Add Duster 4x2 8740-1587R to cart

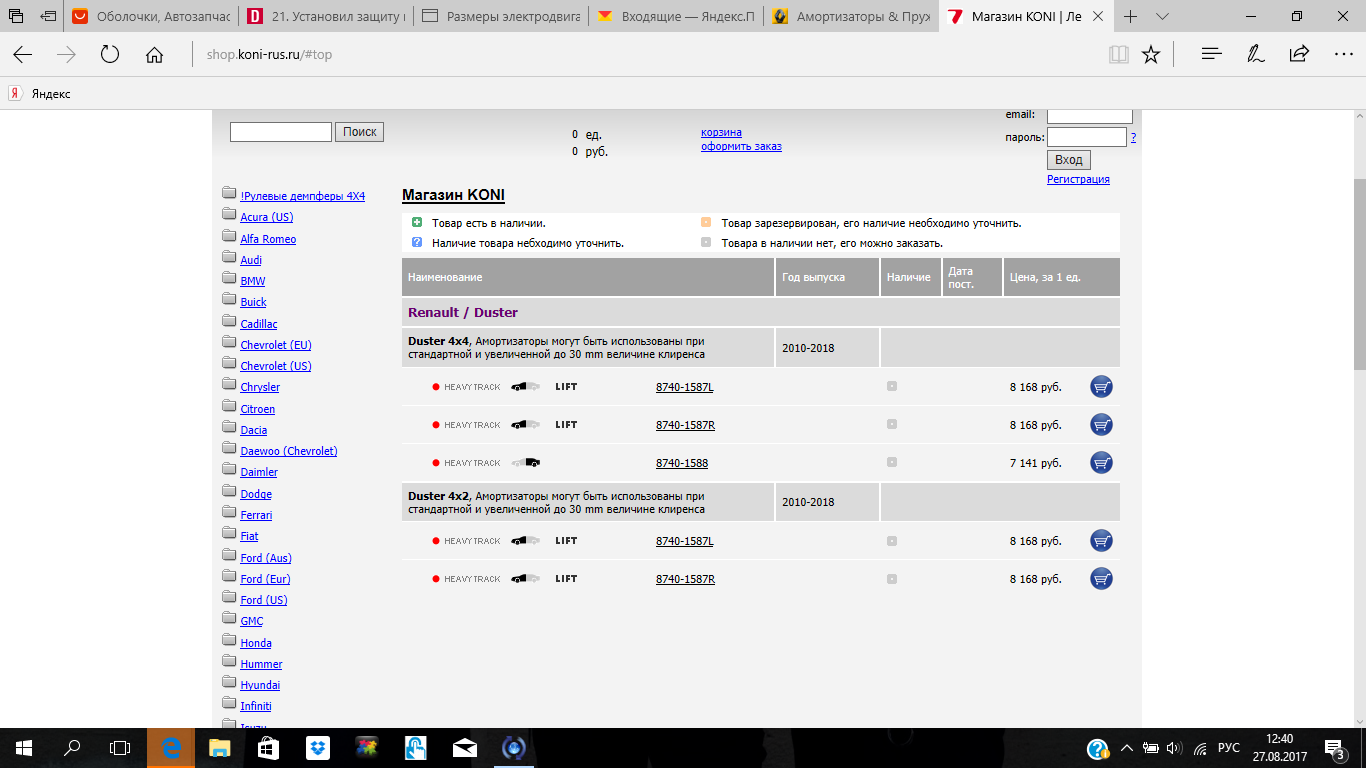pos(1101,579)
